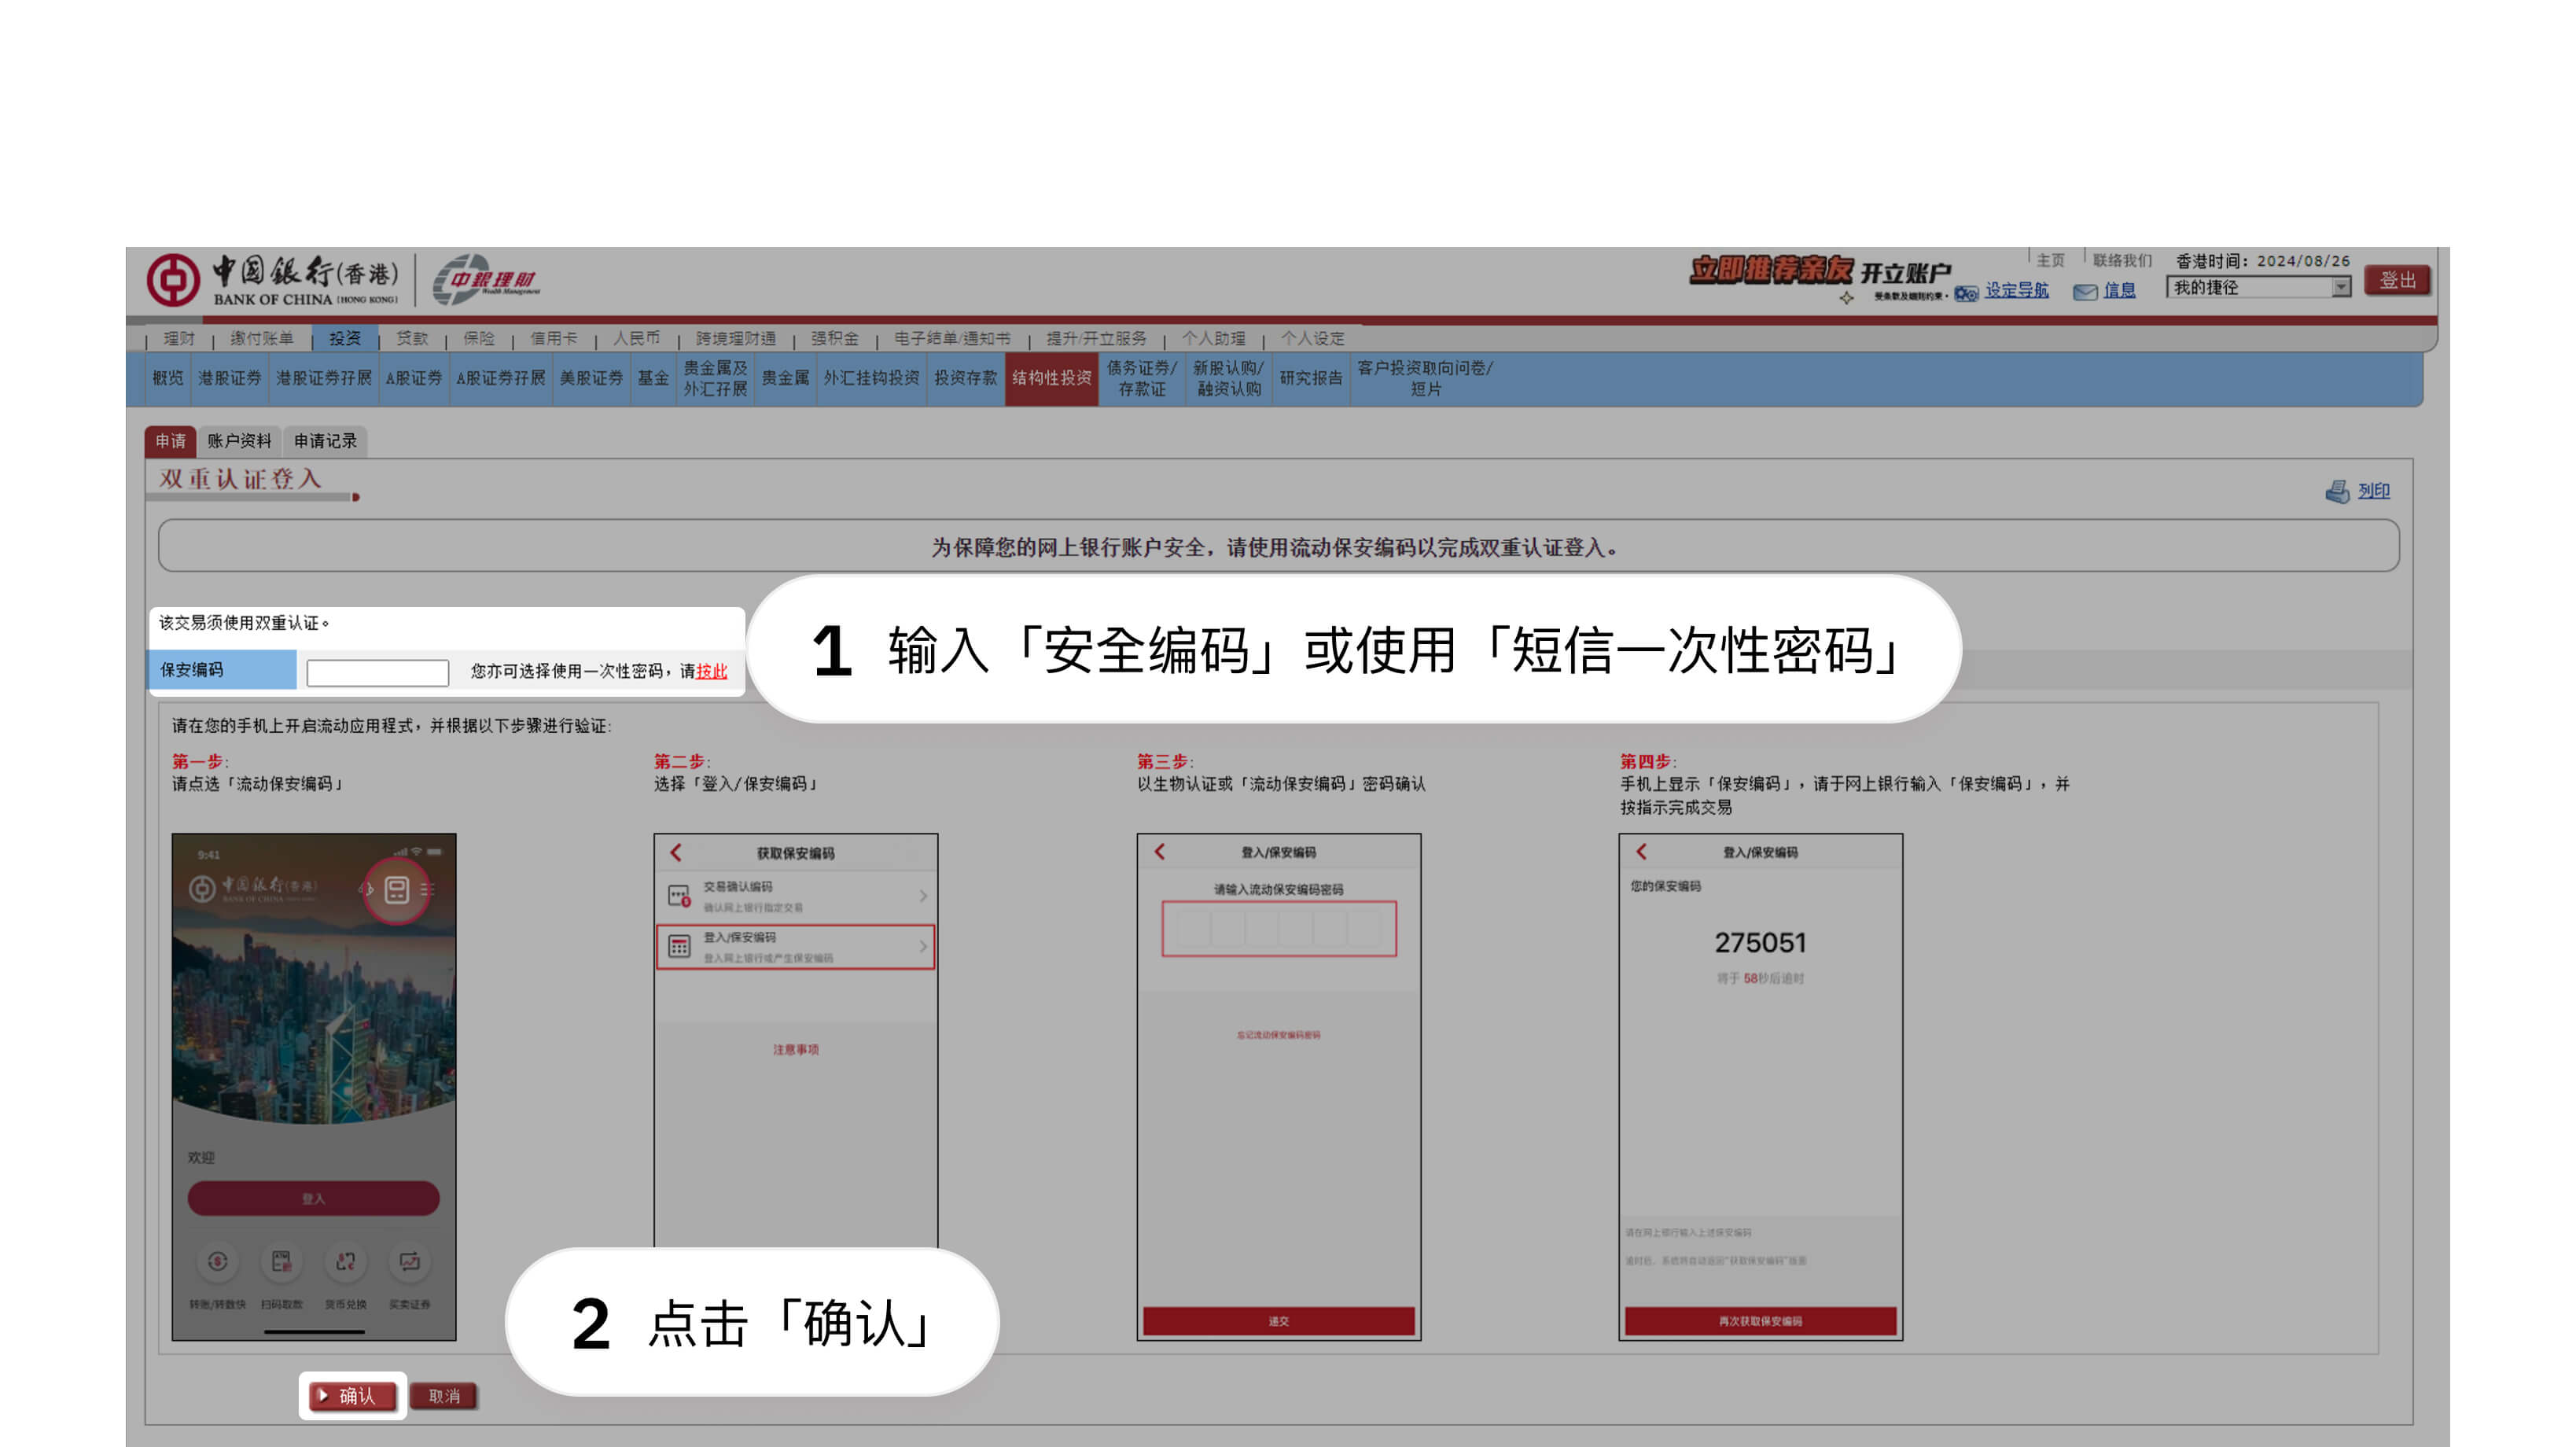Open the 客户投资取向问卷/短片 submenu item

pyautogui.click(x=1425, y=378)
